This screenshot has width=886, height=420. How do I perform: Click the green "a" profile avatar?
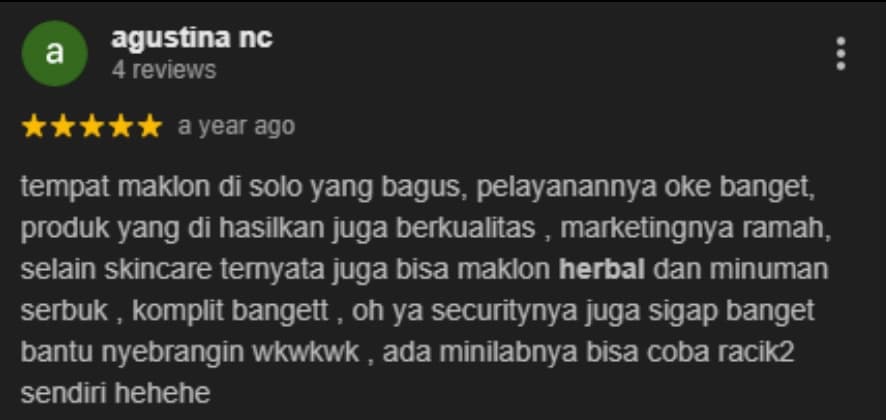pos(54,53)
